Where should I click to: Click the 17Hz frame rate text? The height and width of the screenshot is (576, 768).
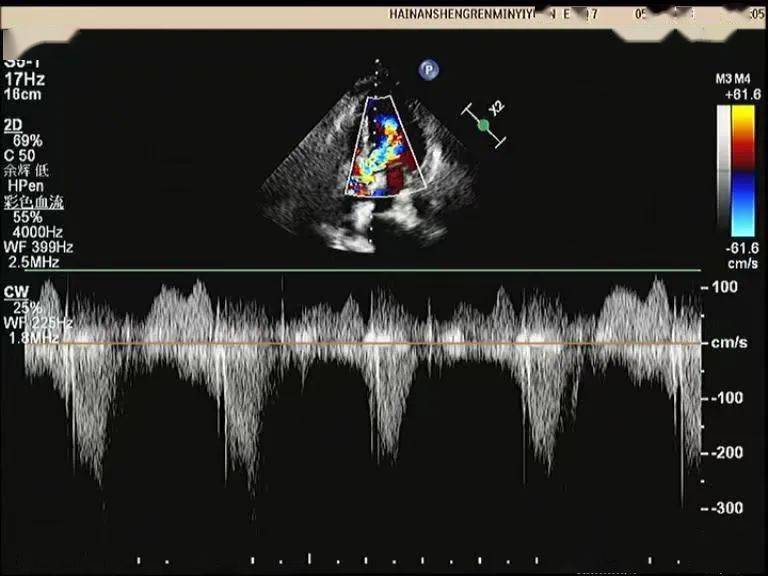(24, 79)
